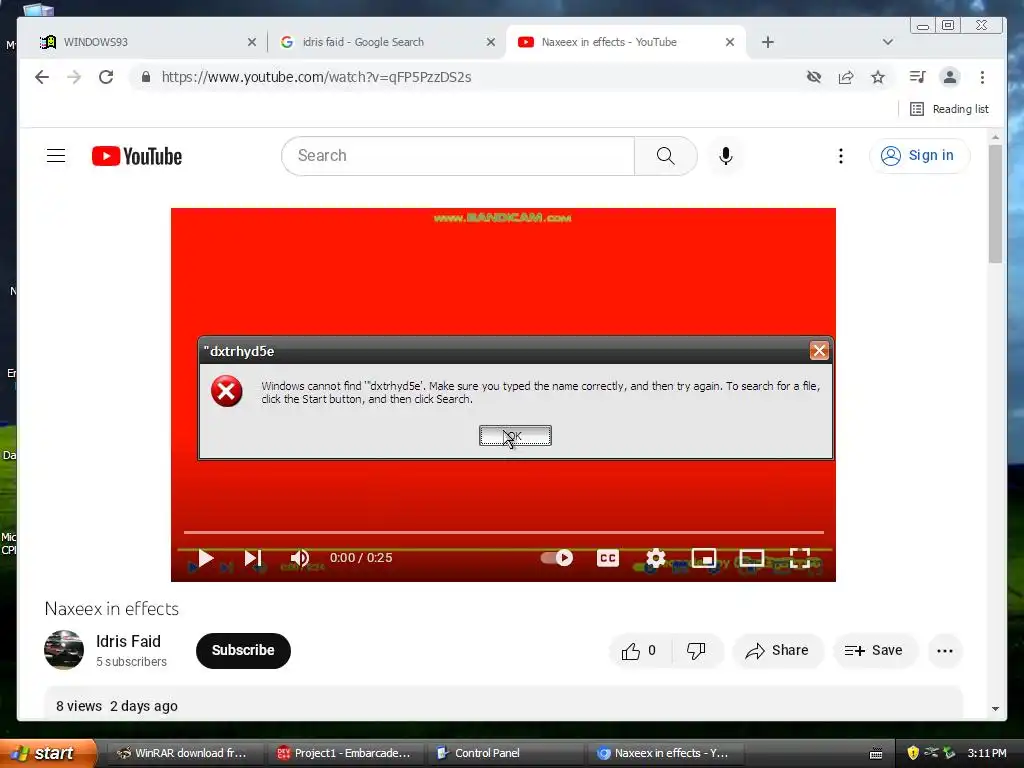Open the Idris Faid channel name link
The width and height of the screenshot is (1024, 768).
(x=128, y=641)
